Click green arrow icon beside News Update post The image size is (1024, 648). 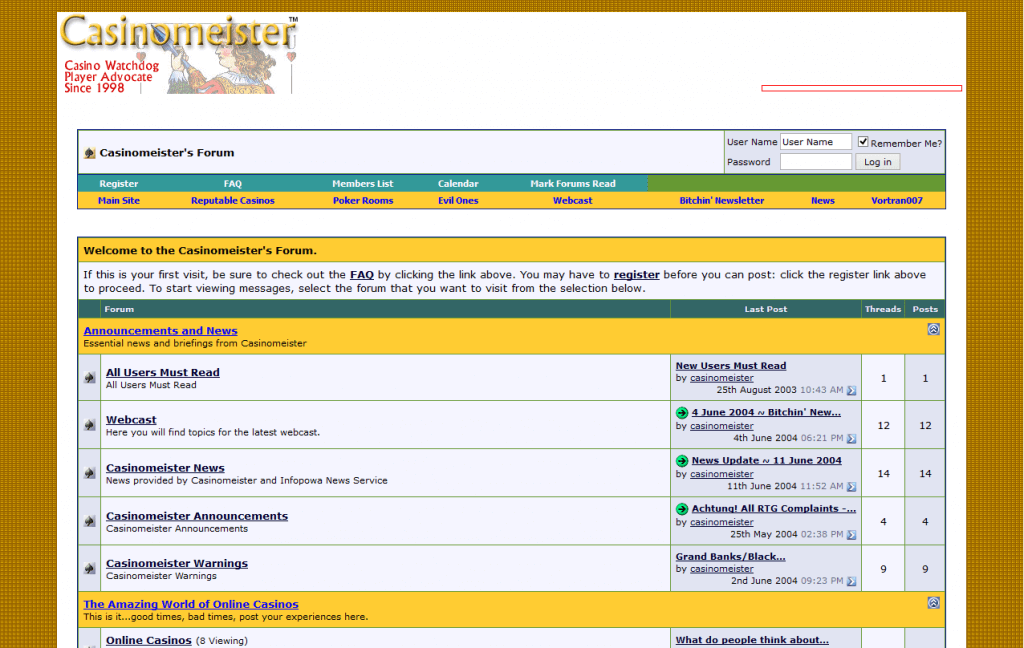682,461
